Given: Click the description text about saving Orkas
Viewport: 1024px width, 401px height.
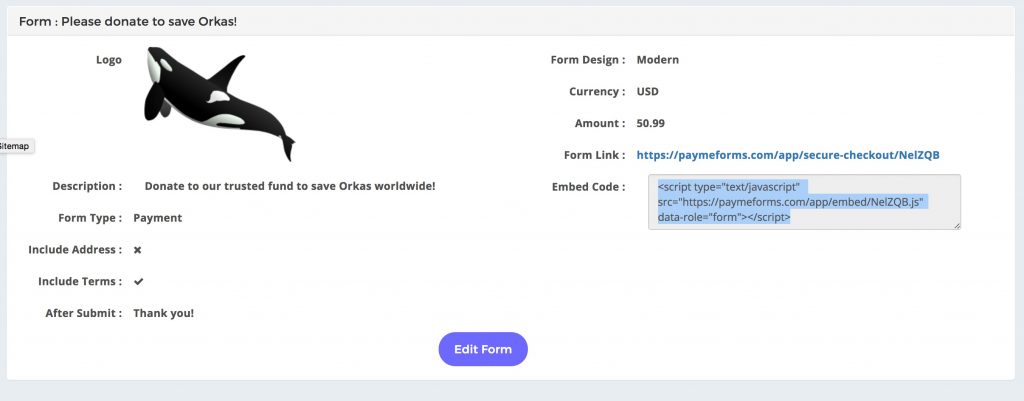Looking at the screenshot, I should [x=290, y=186].
